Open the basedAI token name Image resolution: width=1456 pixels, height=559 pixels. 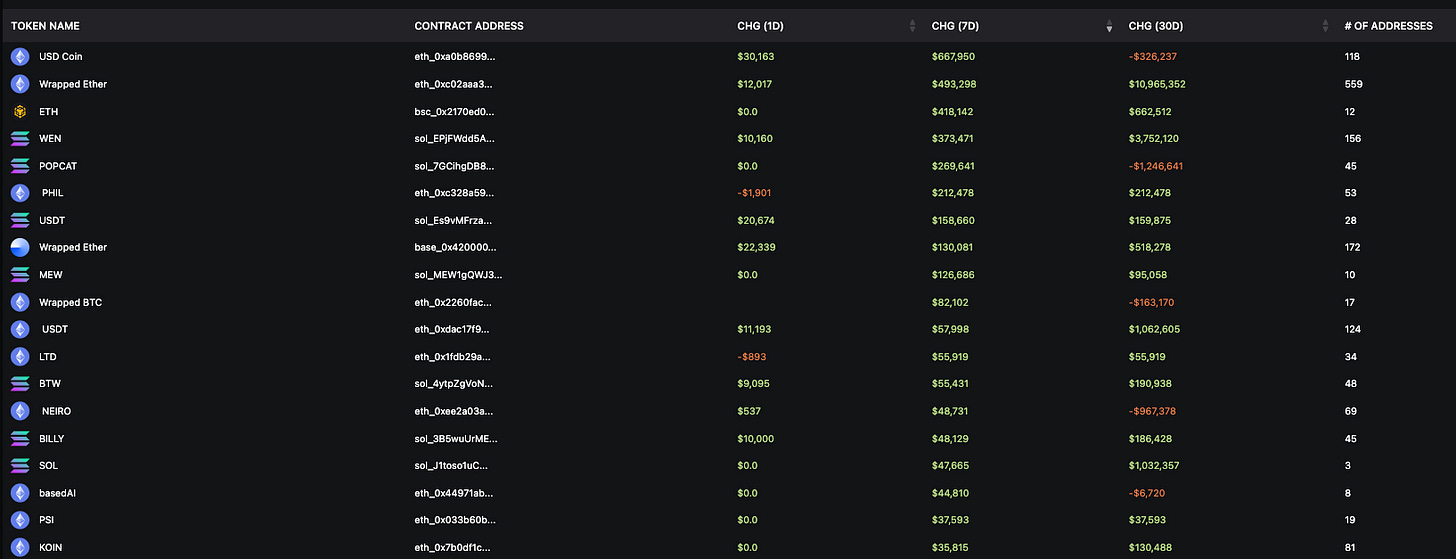pos(59,493)
